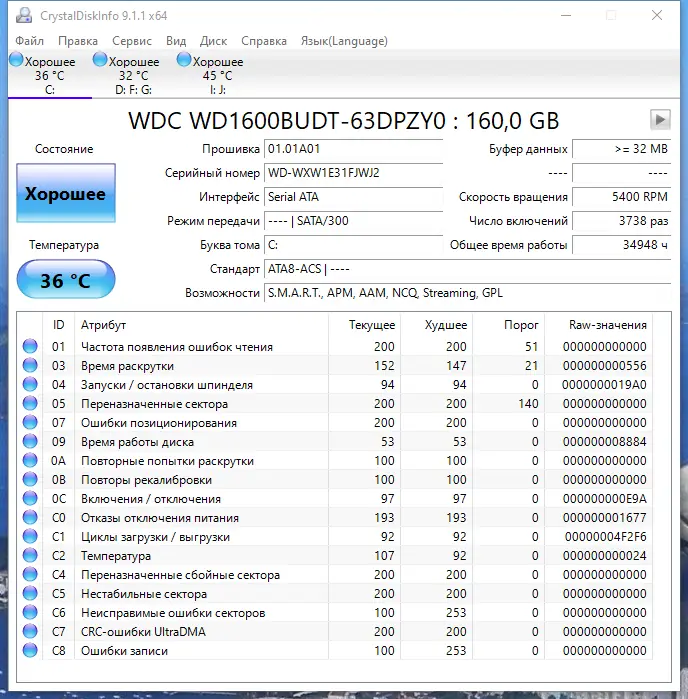Click status dot for Температура attribute C2
The image size is (688, 699).
[30, 555]
